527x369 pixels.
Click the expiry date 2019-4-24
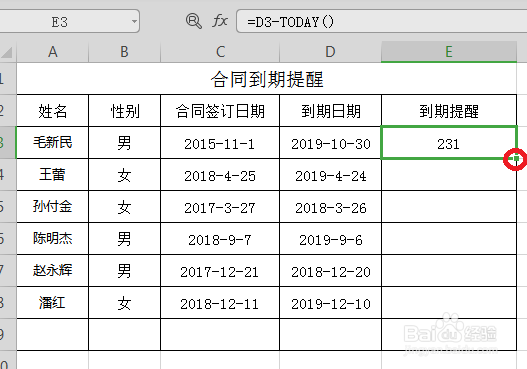[330, 175]
